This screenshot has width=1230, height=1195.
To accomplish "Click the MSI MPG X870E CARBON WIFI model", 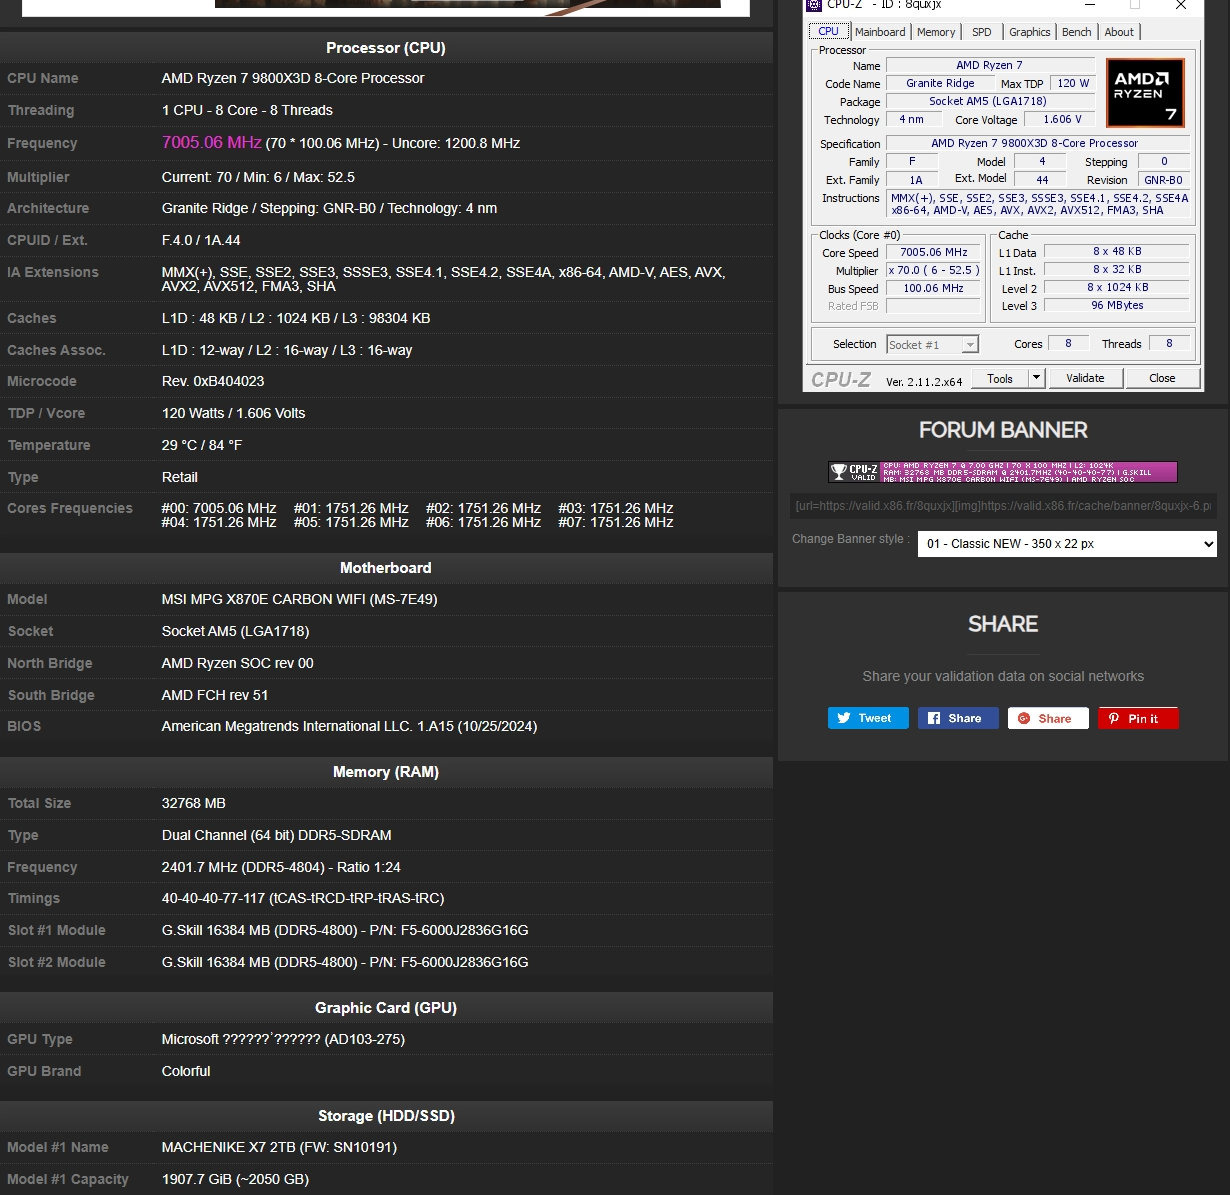I will coord(299,599).
